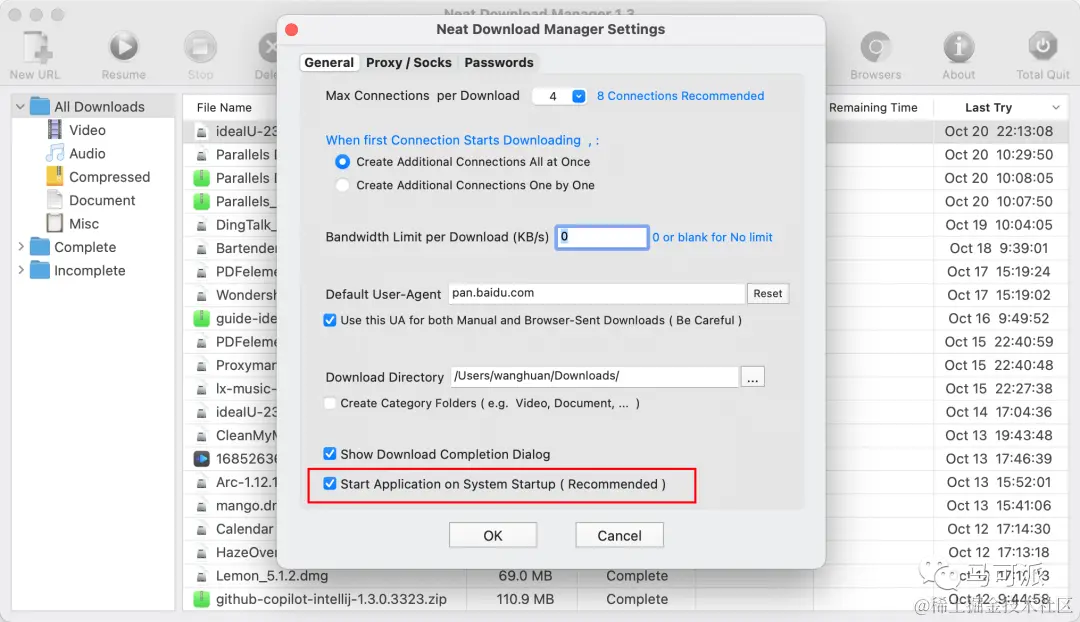Click the Last Try column header
The height and width of the screenshot is (622, 1080).
(x=988, y=107)
